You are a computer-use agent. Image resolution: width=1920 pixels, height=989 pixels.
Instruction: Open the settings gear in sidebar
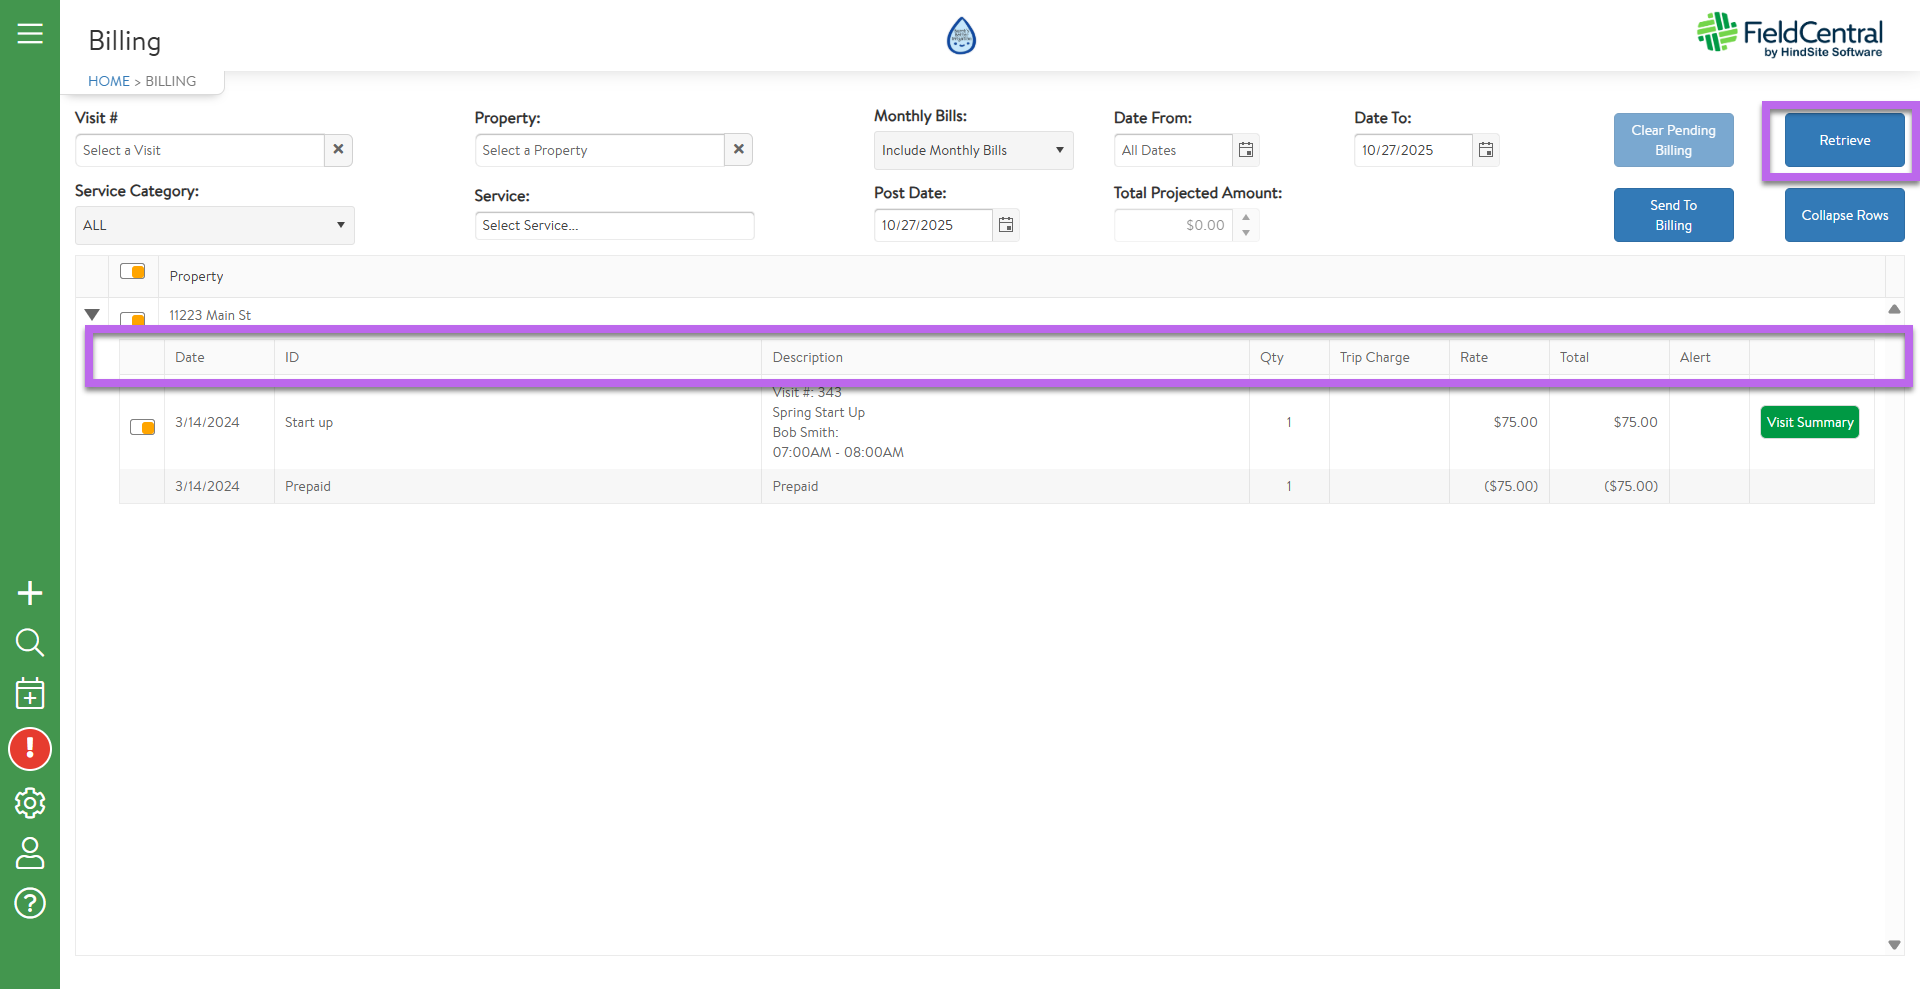pos(30,802)
